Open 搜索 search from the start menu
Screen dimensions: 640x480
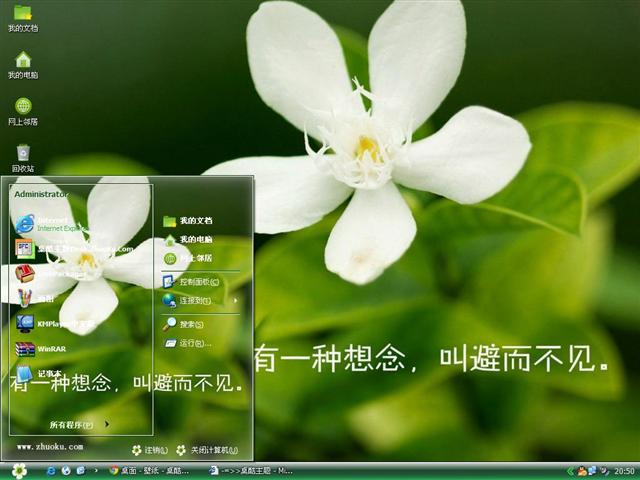pos(183,324)
